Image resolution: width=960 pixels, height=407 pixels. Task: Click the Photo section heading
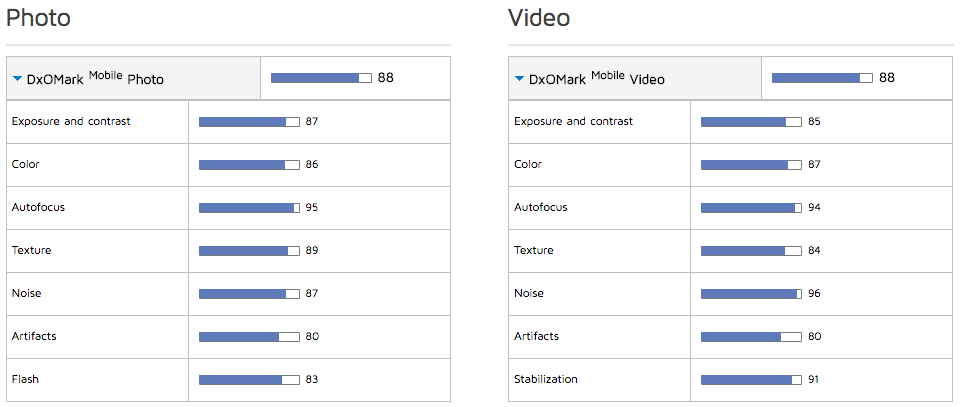click(x=38, y=17)
